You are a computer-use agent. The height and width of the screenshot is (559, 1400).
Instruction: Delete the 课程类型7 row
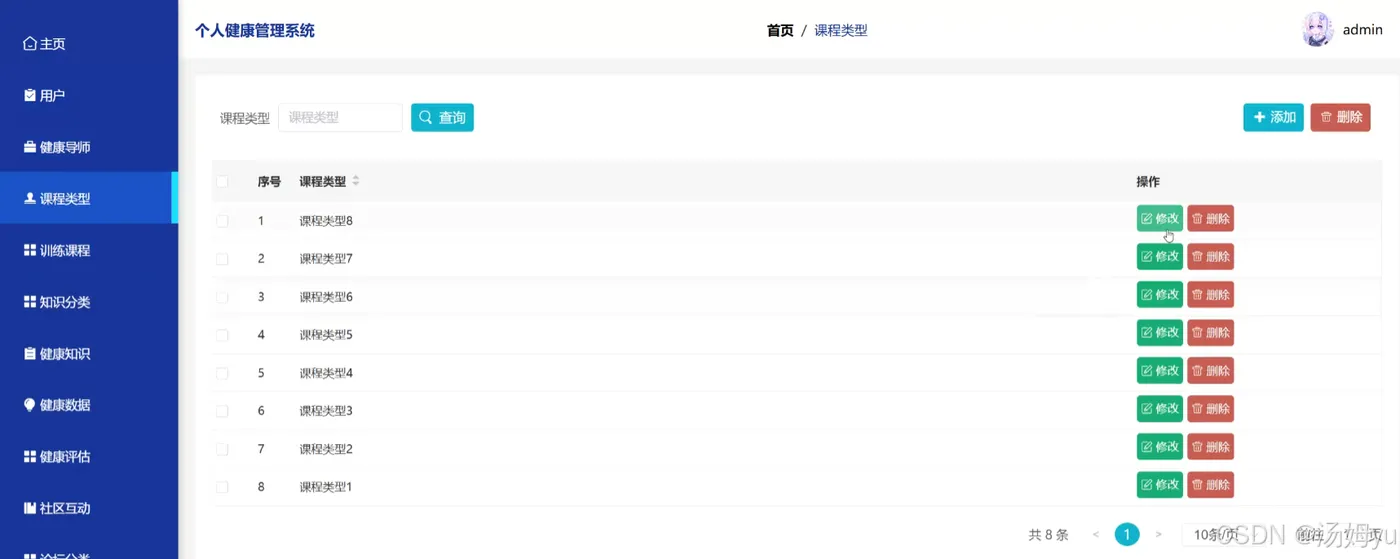point(1211,256)
